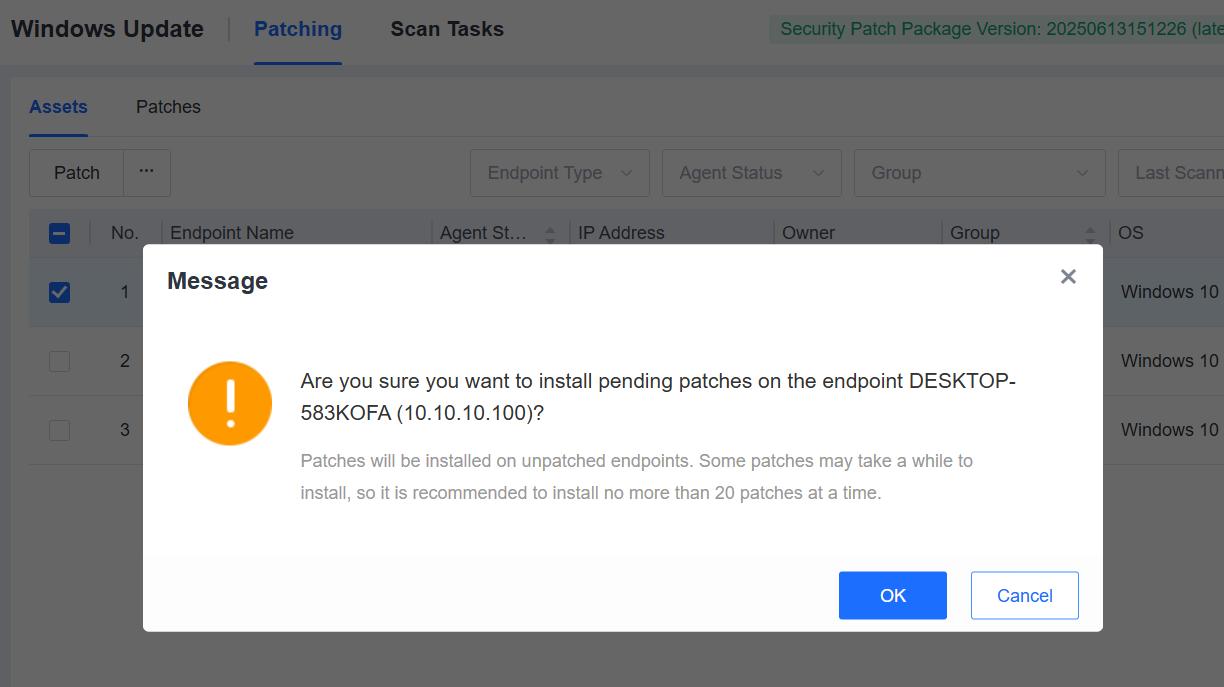This screenshot has height=687, width=1224.
Task: Click the Endpoint Name column header
Action: pos(232,233)
